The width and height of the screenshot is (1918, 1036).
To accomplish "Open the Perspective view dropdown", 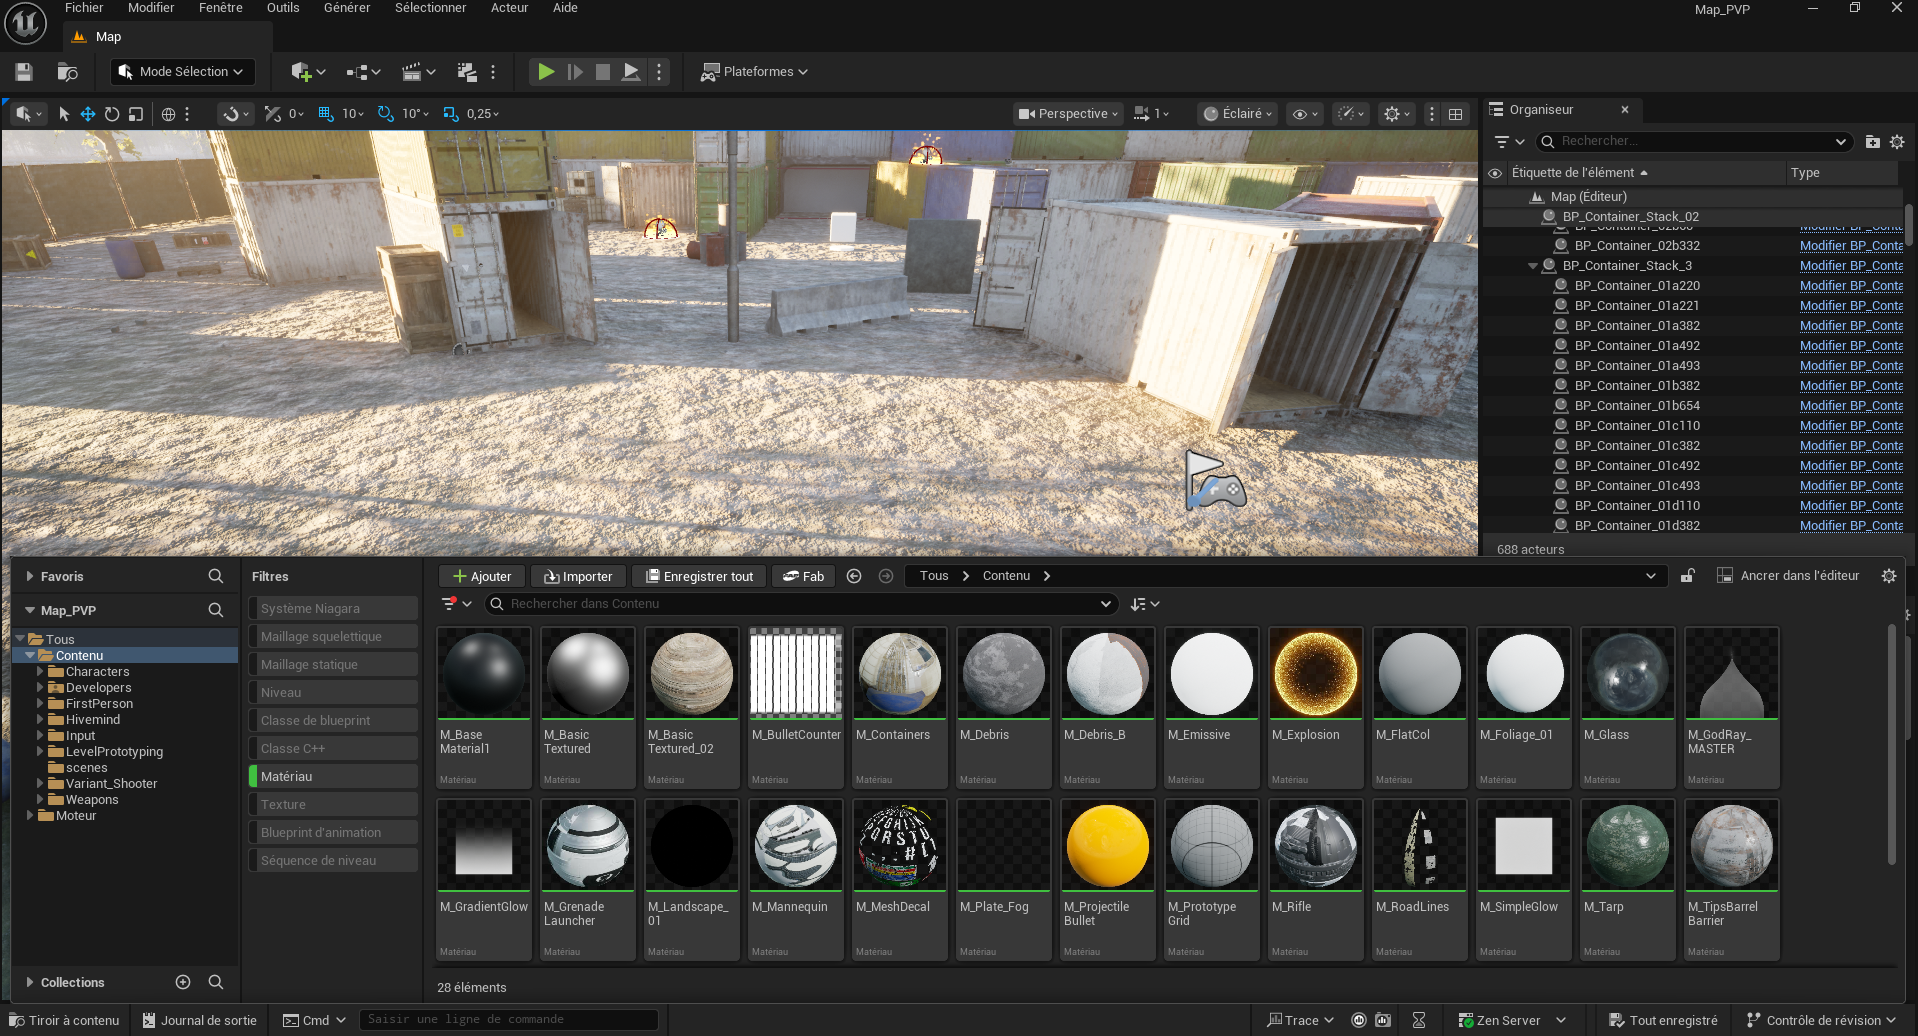I will pos(1069,114).
